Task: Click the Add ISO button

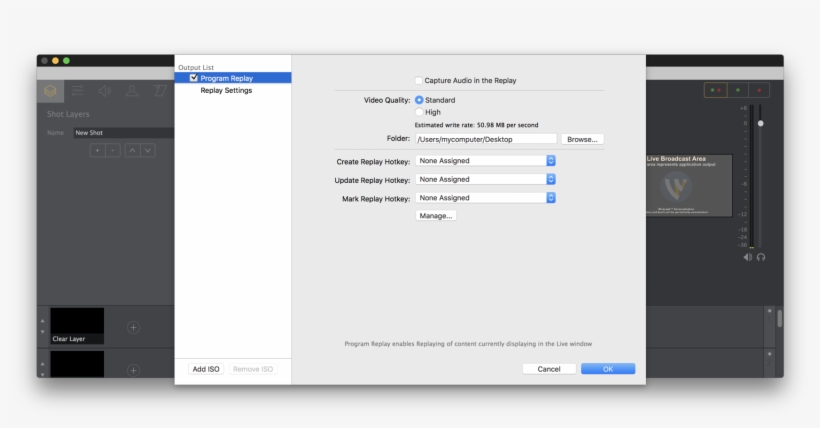Action: coord(206,369)
